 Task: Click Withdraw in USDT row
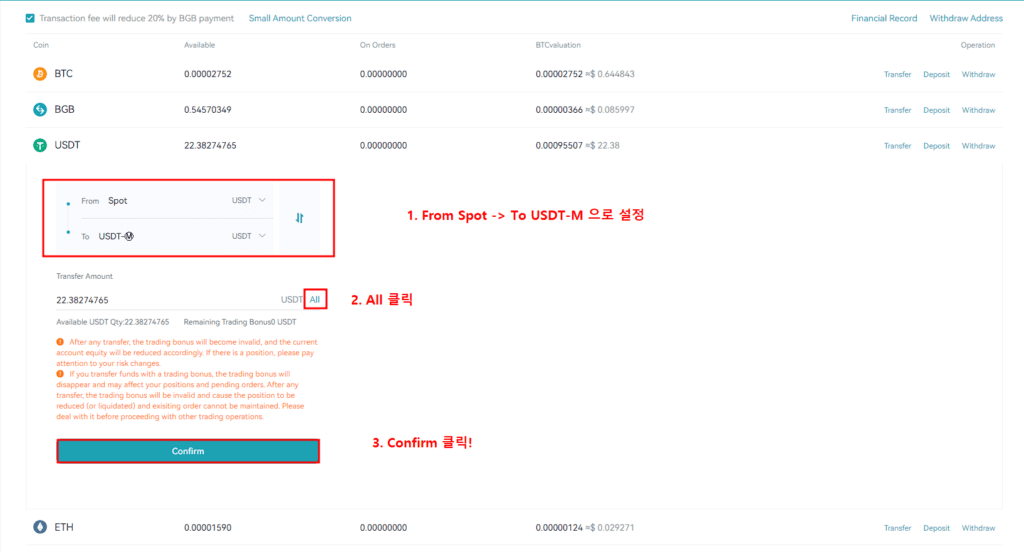978,146
